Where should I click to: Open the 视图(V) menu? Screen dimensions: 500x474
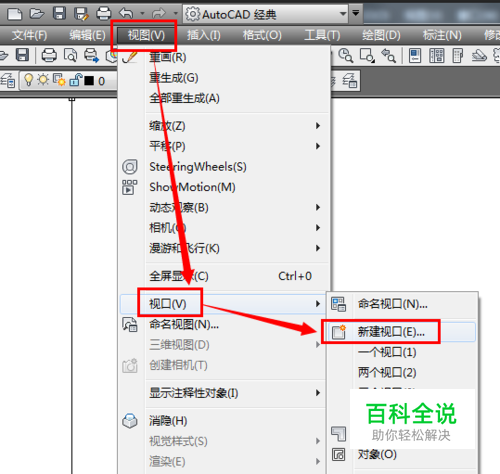pos(146,35)
